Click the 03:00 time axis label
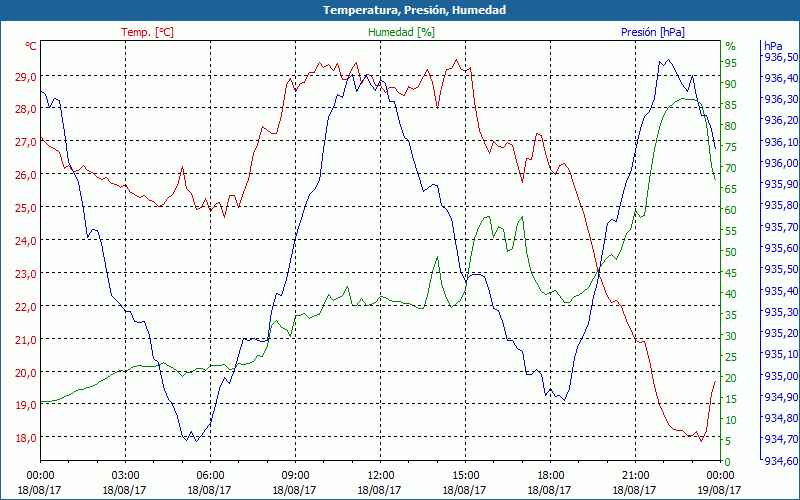Screen dimensions: 800x500 (126, 475)
